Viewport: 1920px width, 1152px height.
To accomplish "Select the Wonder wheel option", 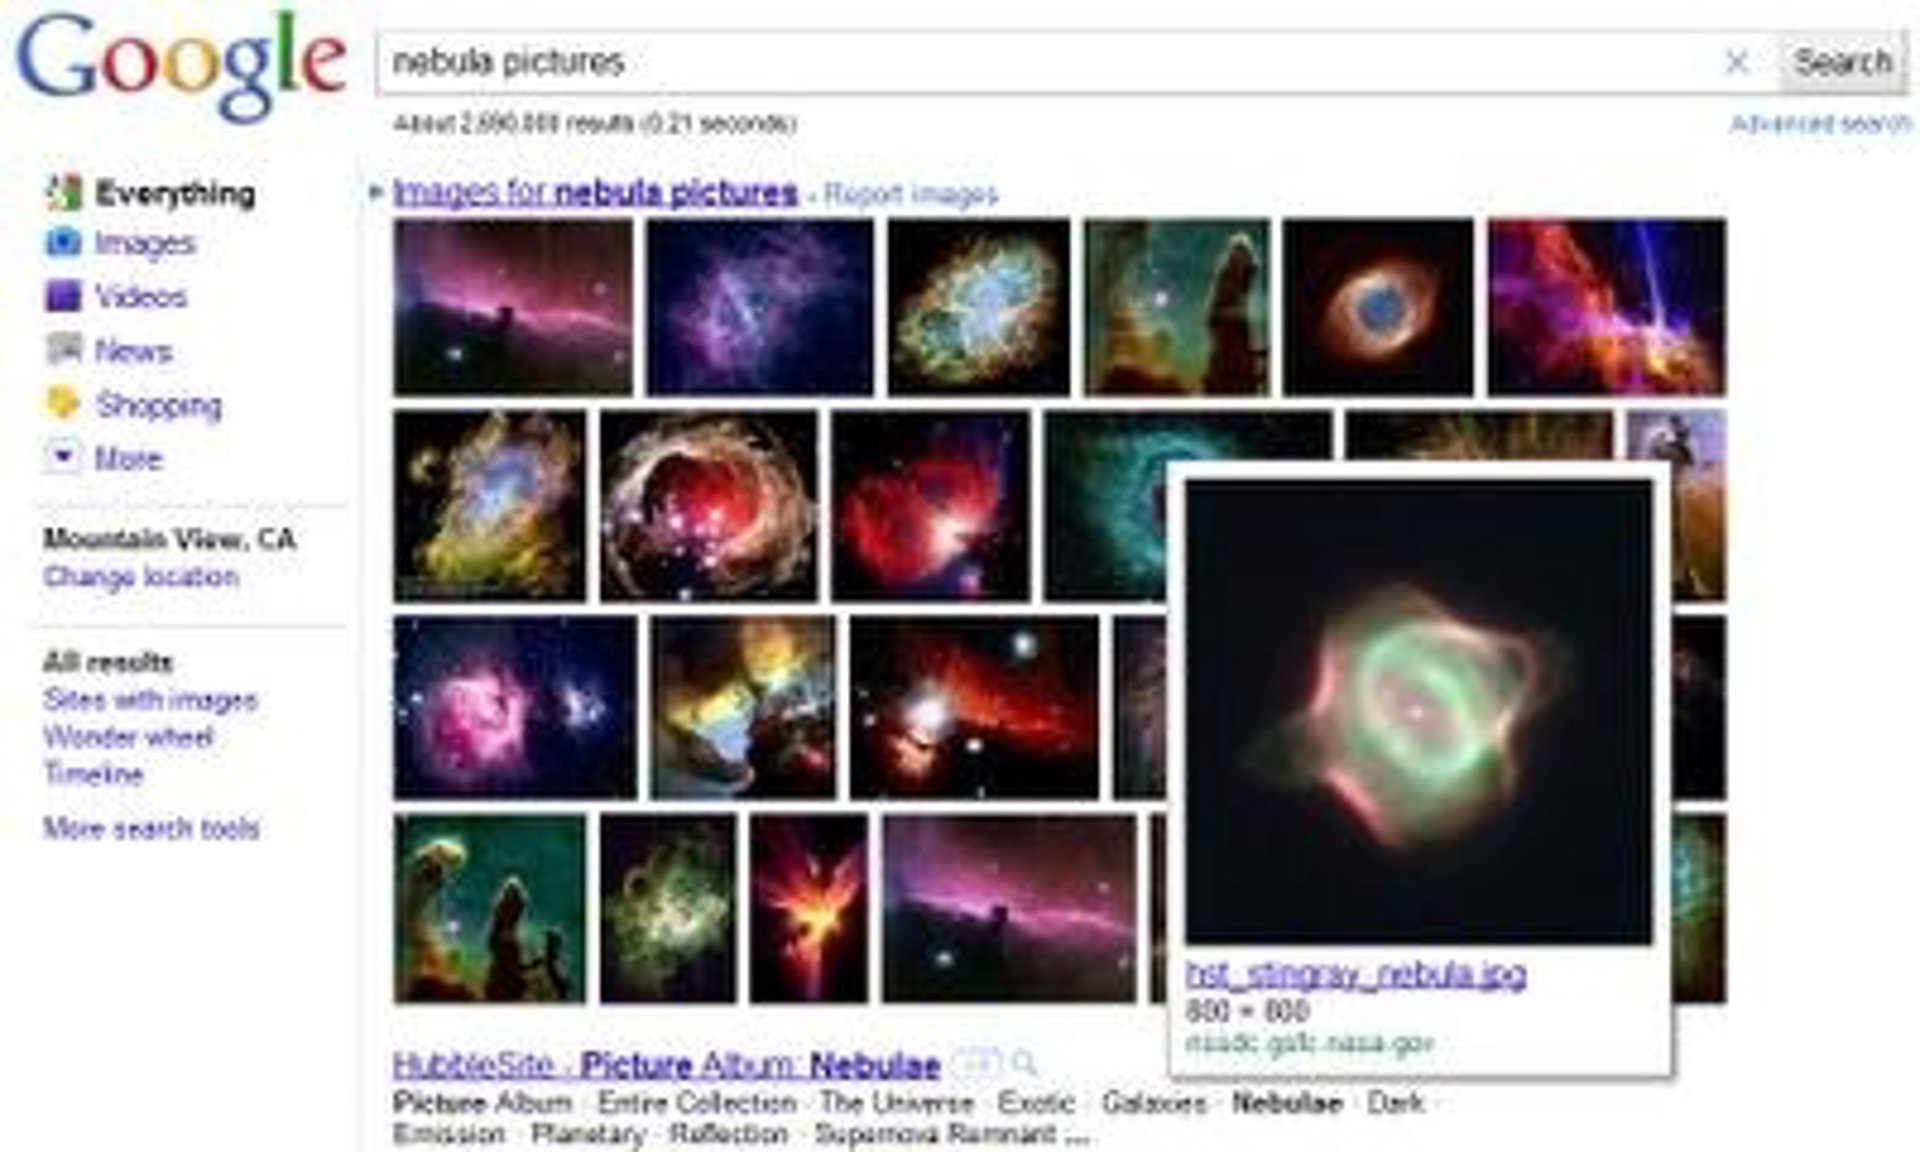I will tap(128, 738).
